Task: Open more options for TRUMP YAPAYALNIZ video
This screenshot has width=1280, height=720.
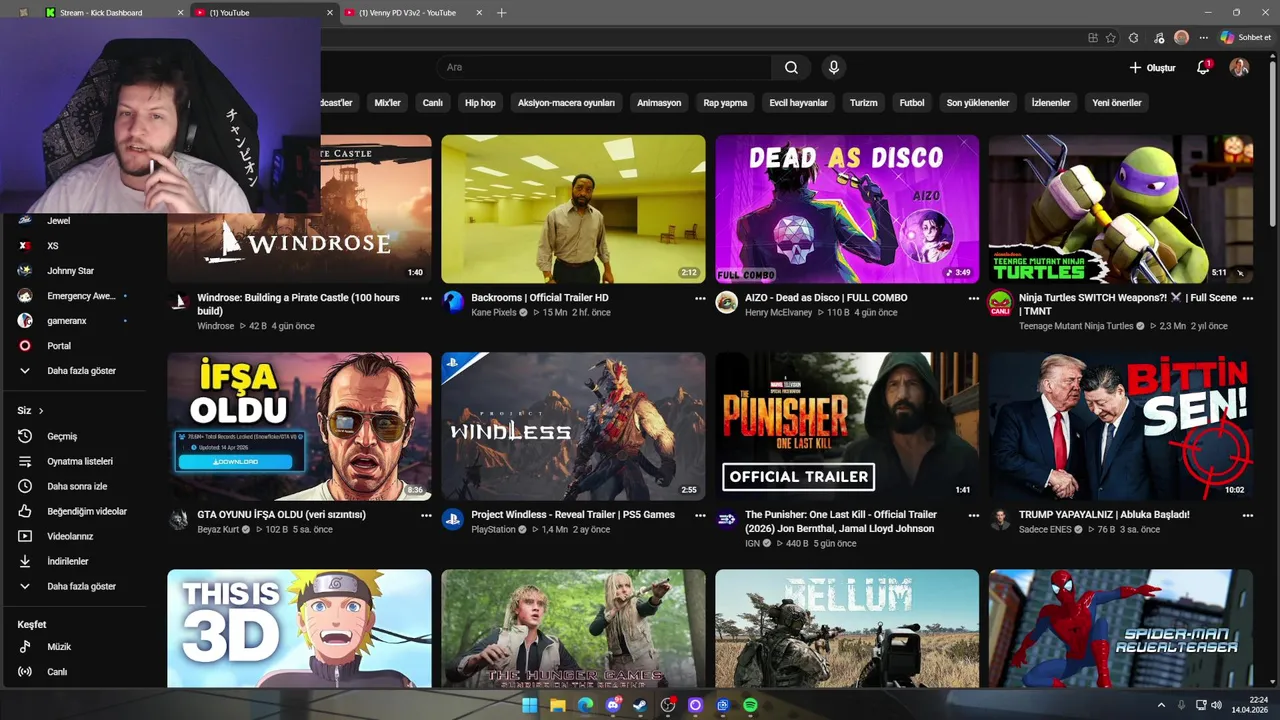Action: click(1247, 515)
